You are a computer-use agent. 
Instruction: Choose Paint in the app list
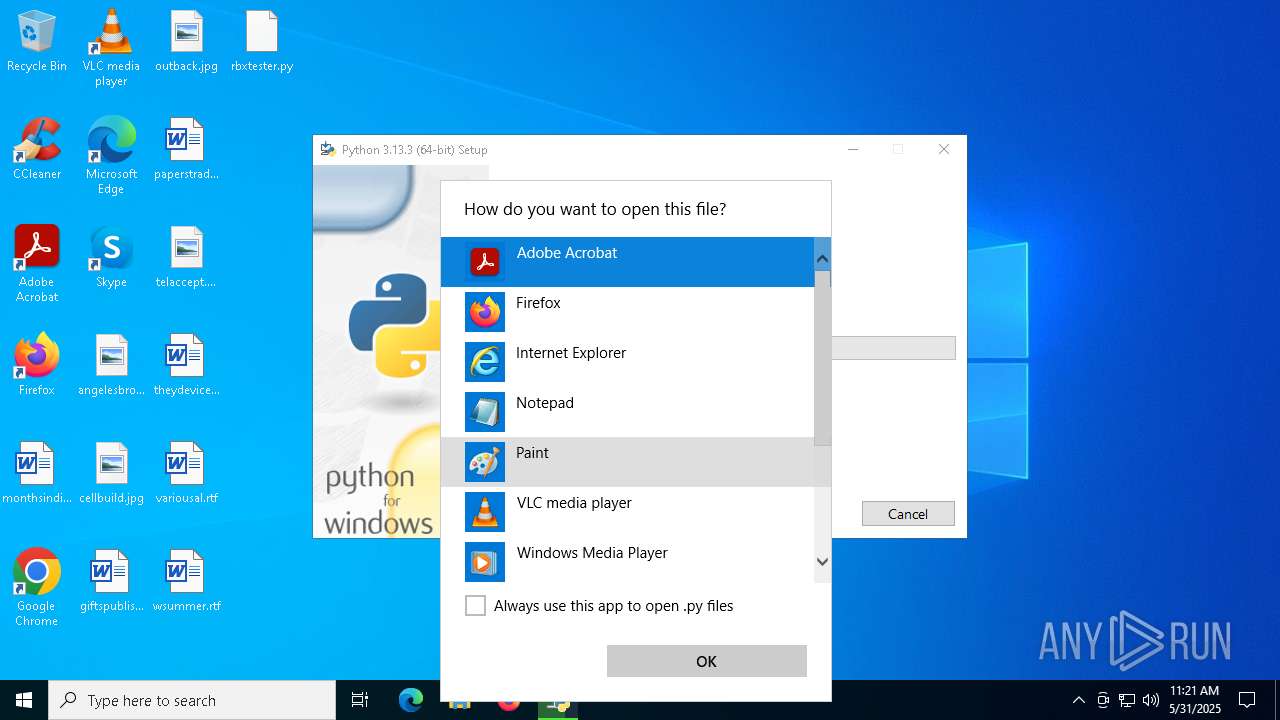tap(628, 462)
